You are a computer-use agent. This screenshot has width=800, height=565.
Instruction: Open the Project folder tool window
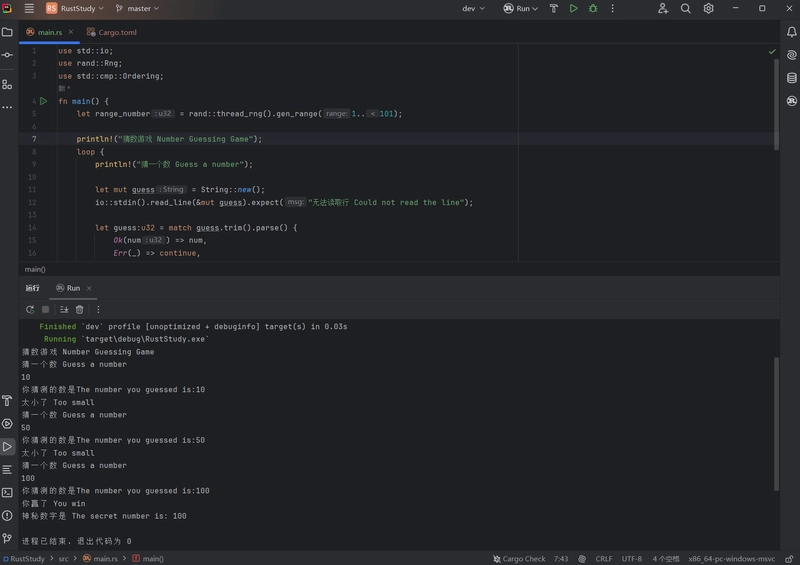pos(7,32)
